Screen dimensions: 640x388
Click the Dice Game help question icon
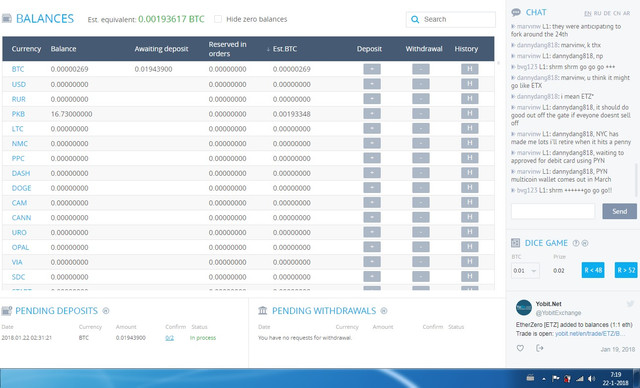tap(576, 243)
